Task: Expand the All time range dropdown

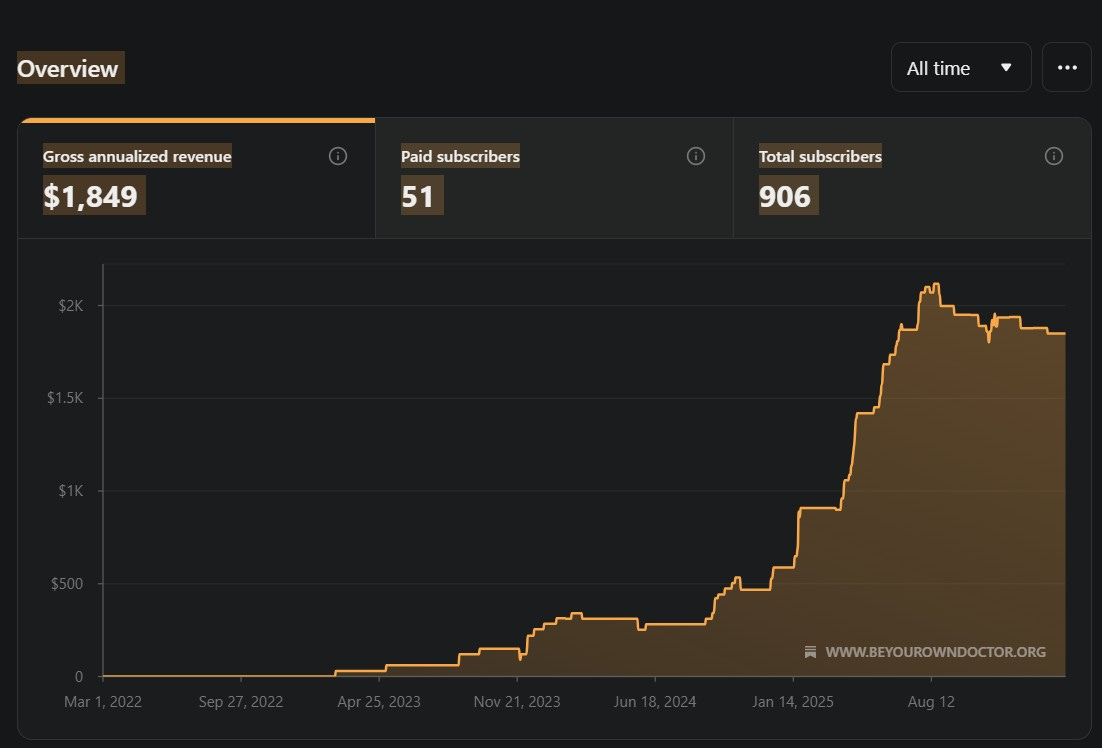Action: pyautogui.click(x=961, y=67)
